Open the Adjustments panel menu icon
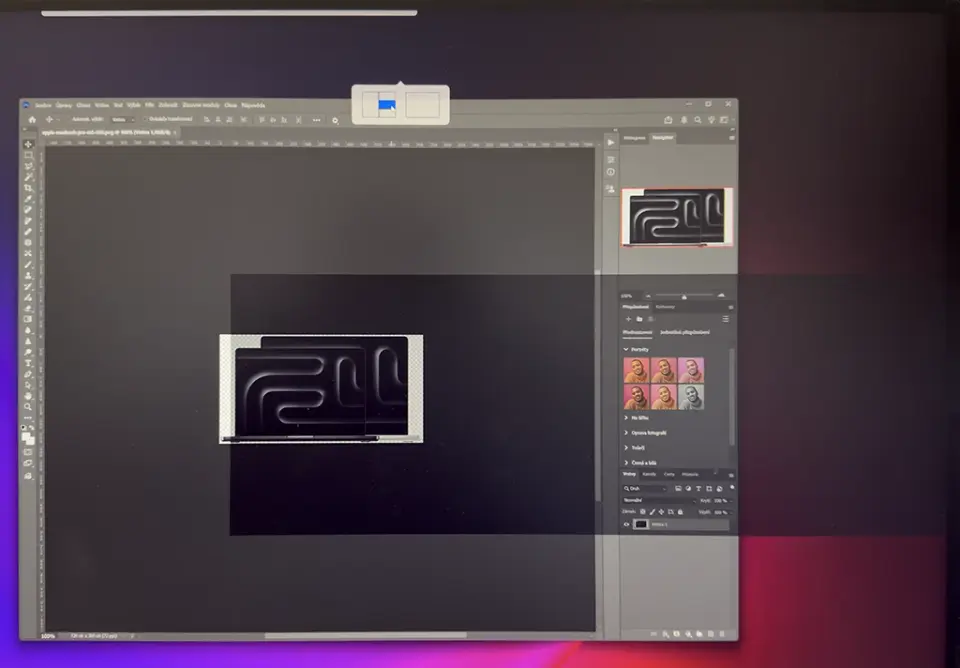The width and height of the screenshot is (960, 668). coord(725,318)
